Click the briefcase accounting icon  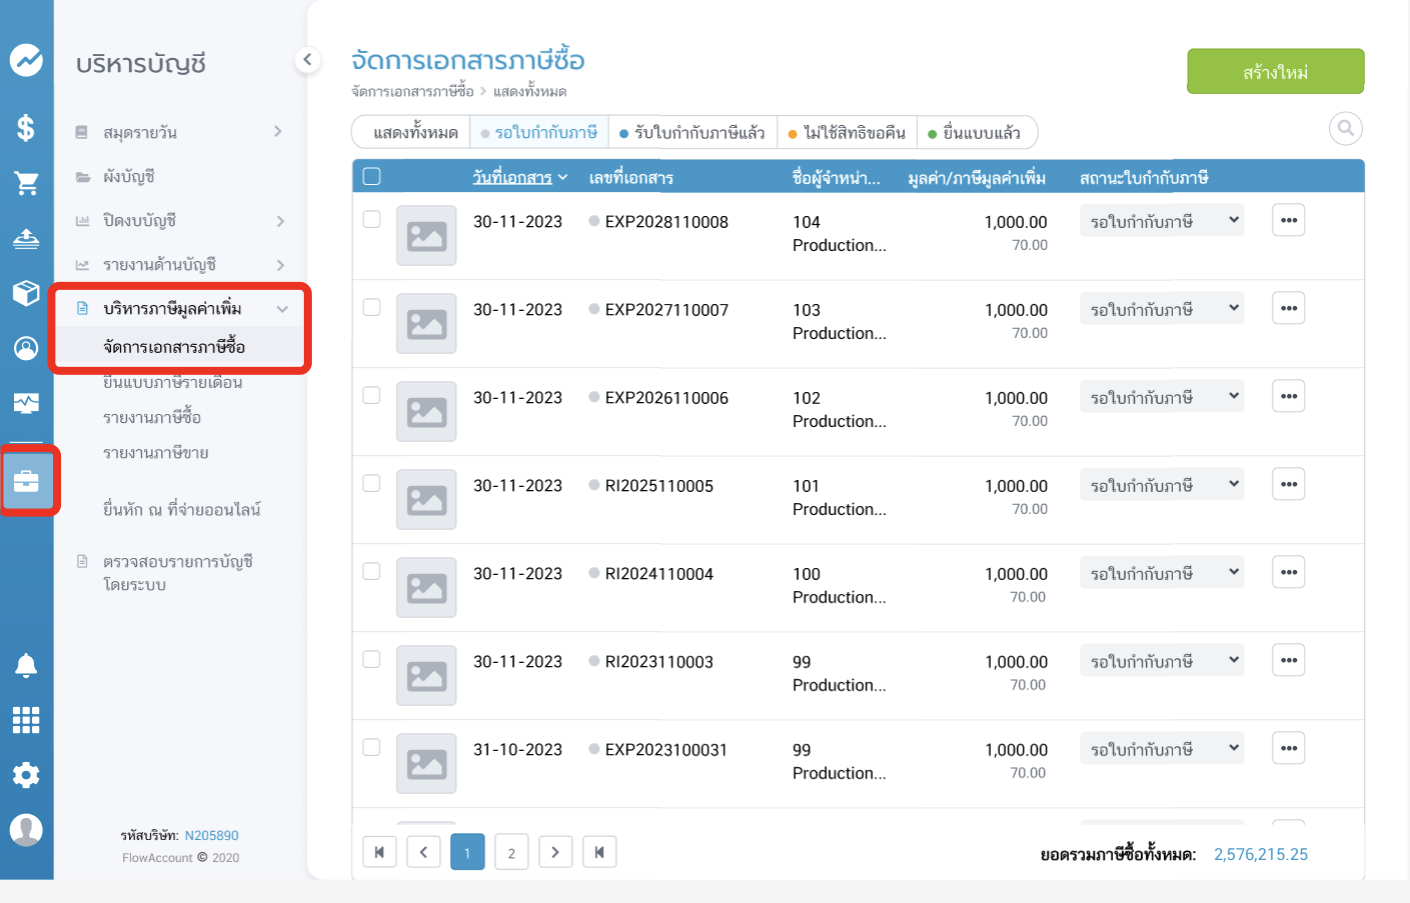(x=27, y=481)
